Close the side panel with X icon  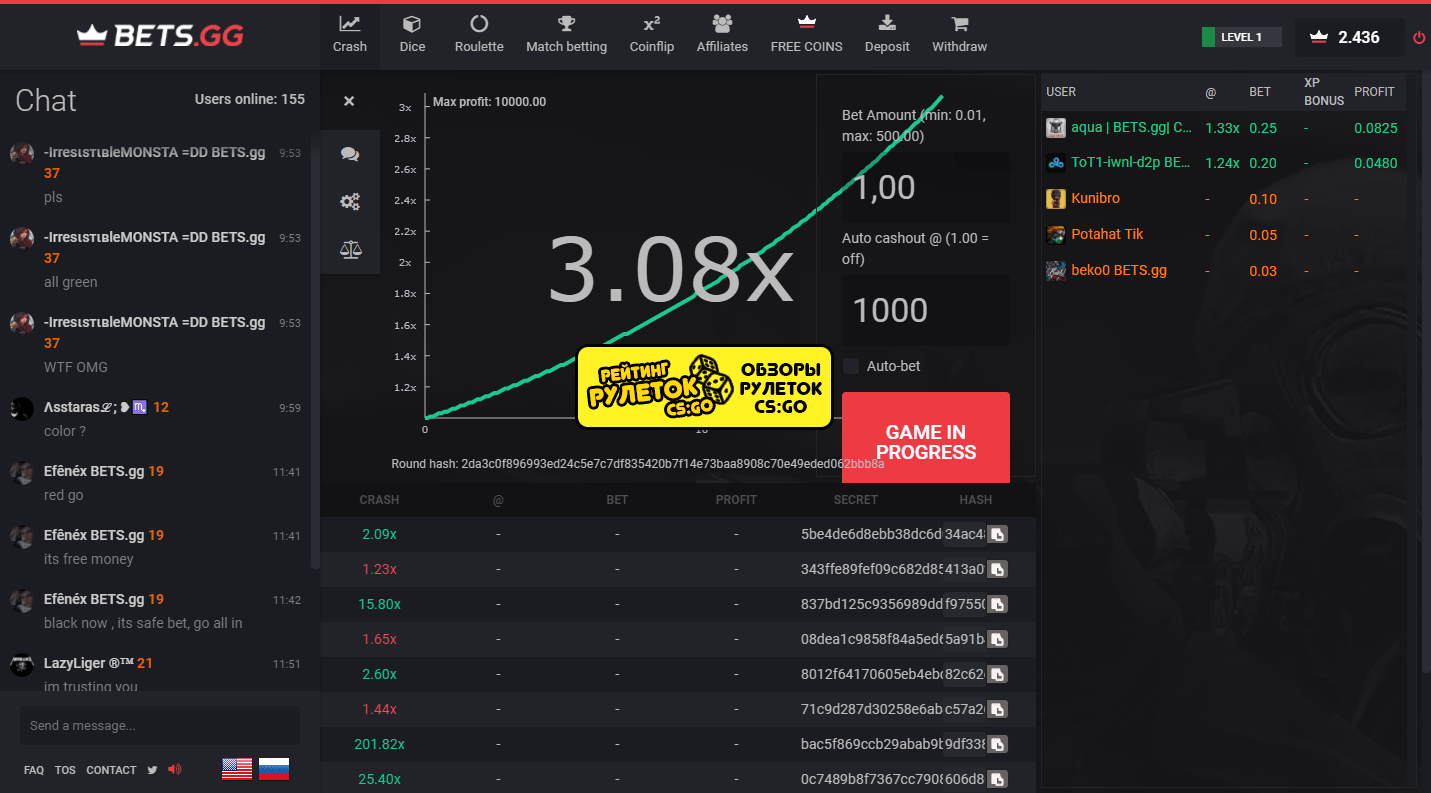[x=349, y=101]
